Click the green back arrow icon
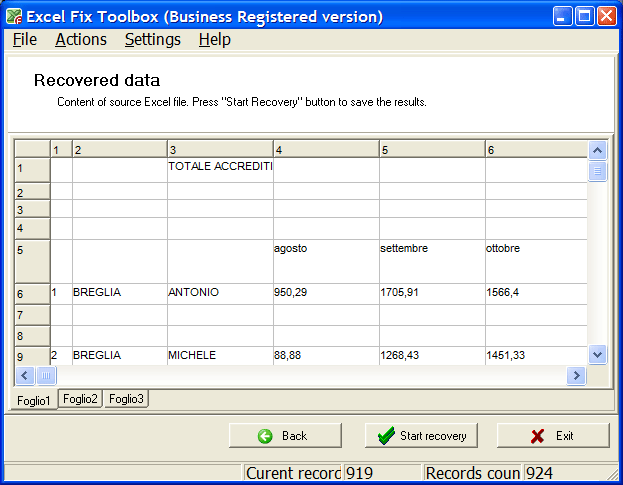623x485 pixels. [265, 436]
